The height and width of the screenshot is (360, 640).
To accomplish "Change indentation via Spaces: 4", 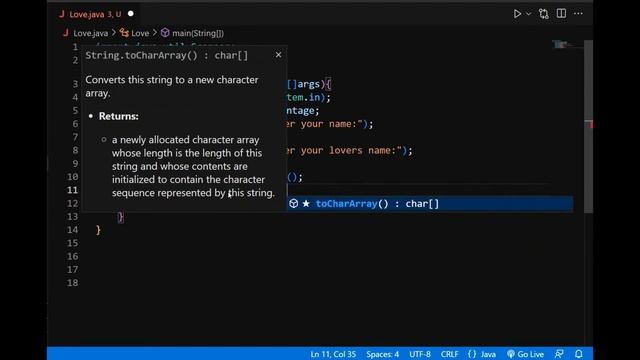I will point(382,354).
